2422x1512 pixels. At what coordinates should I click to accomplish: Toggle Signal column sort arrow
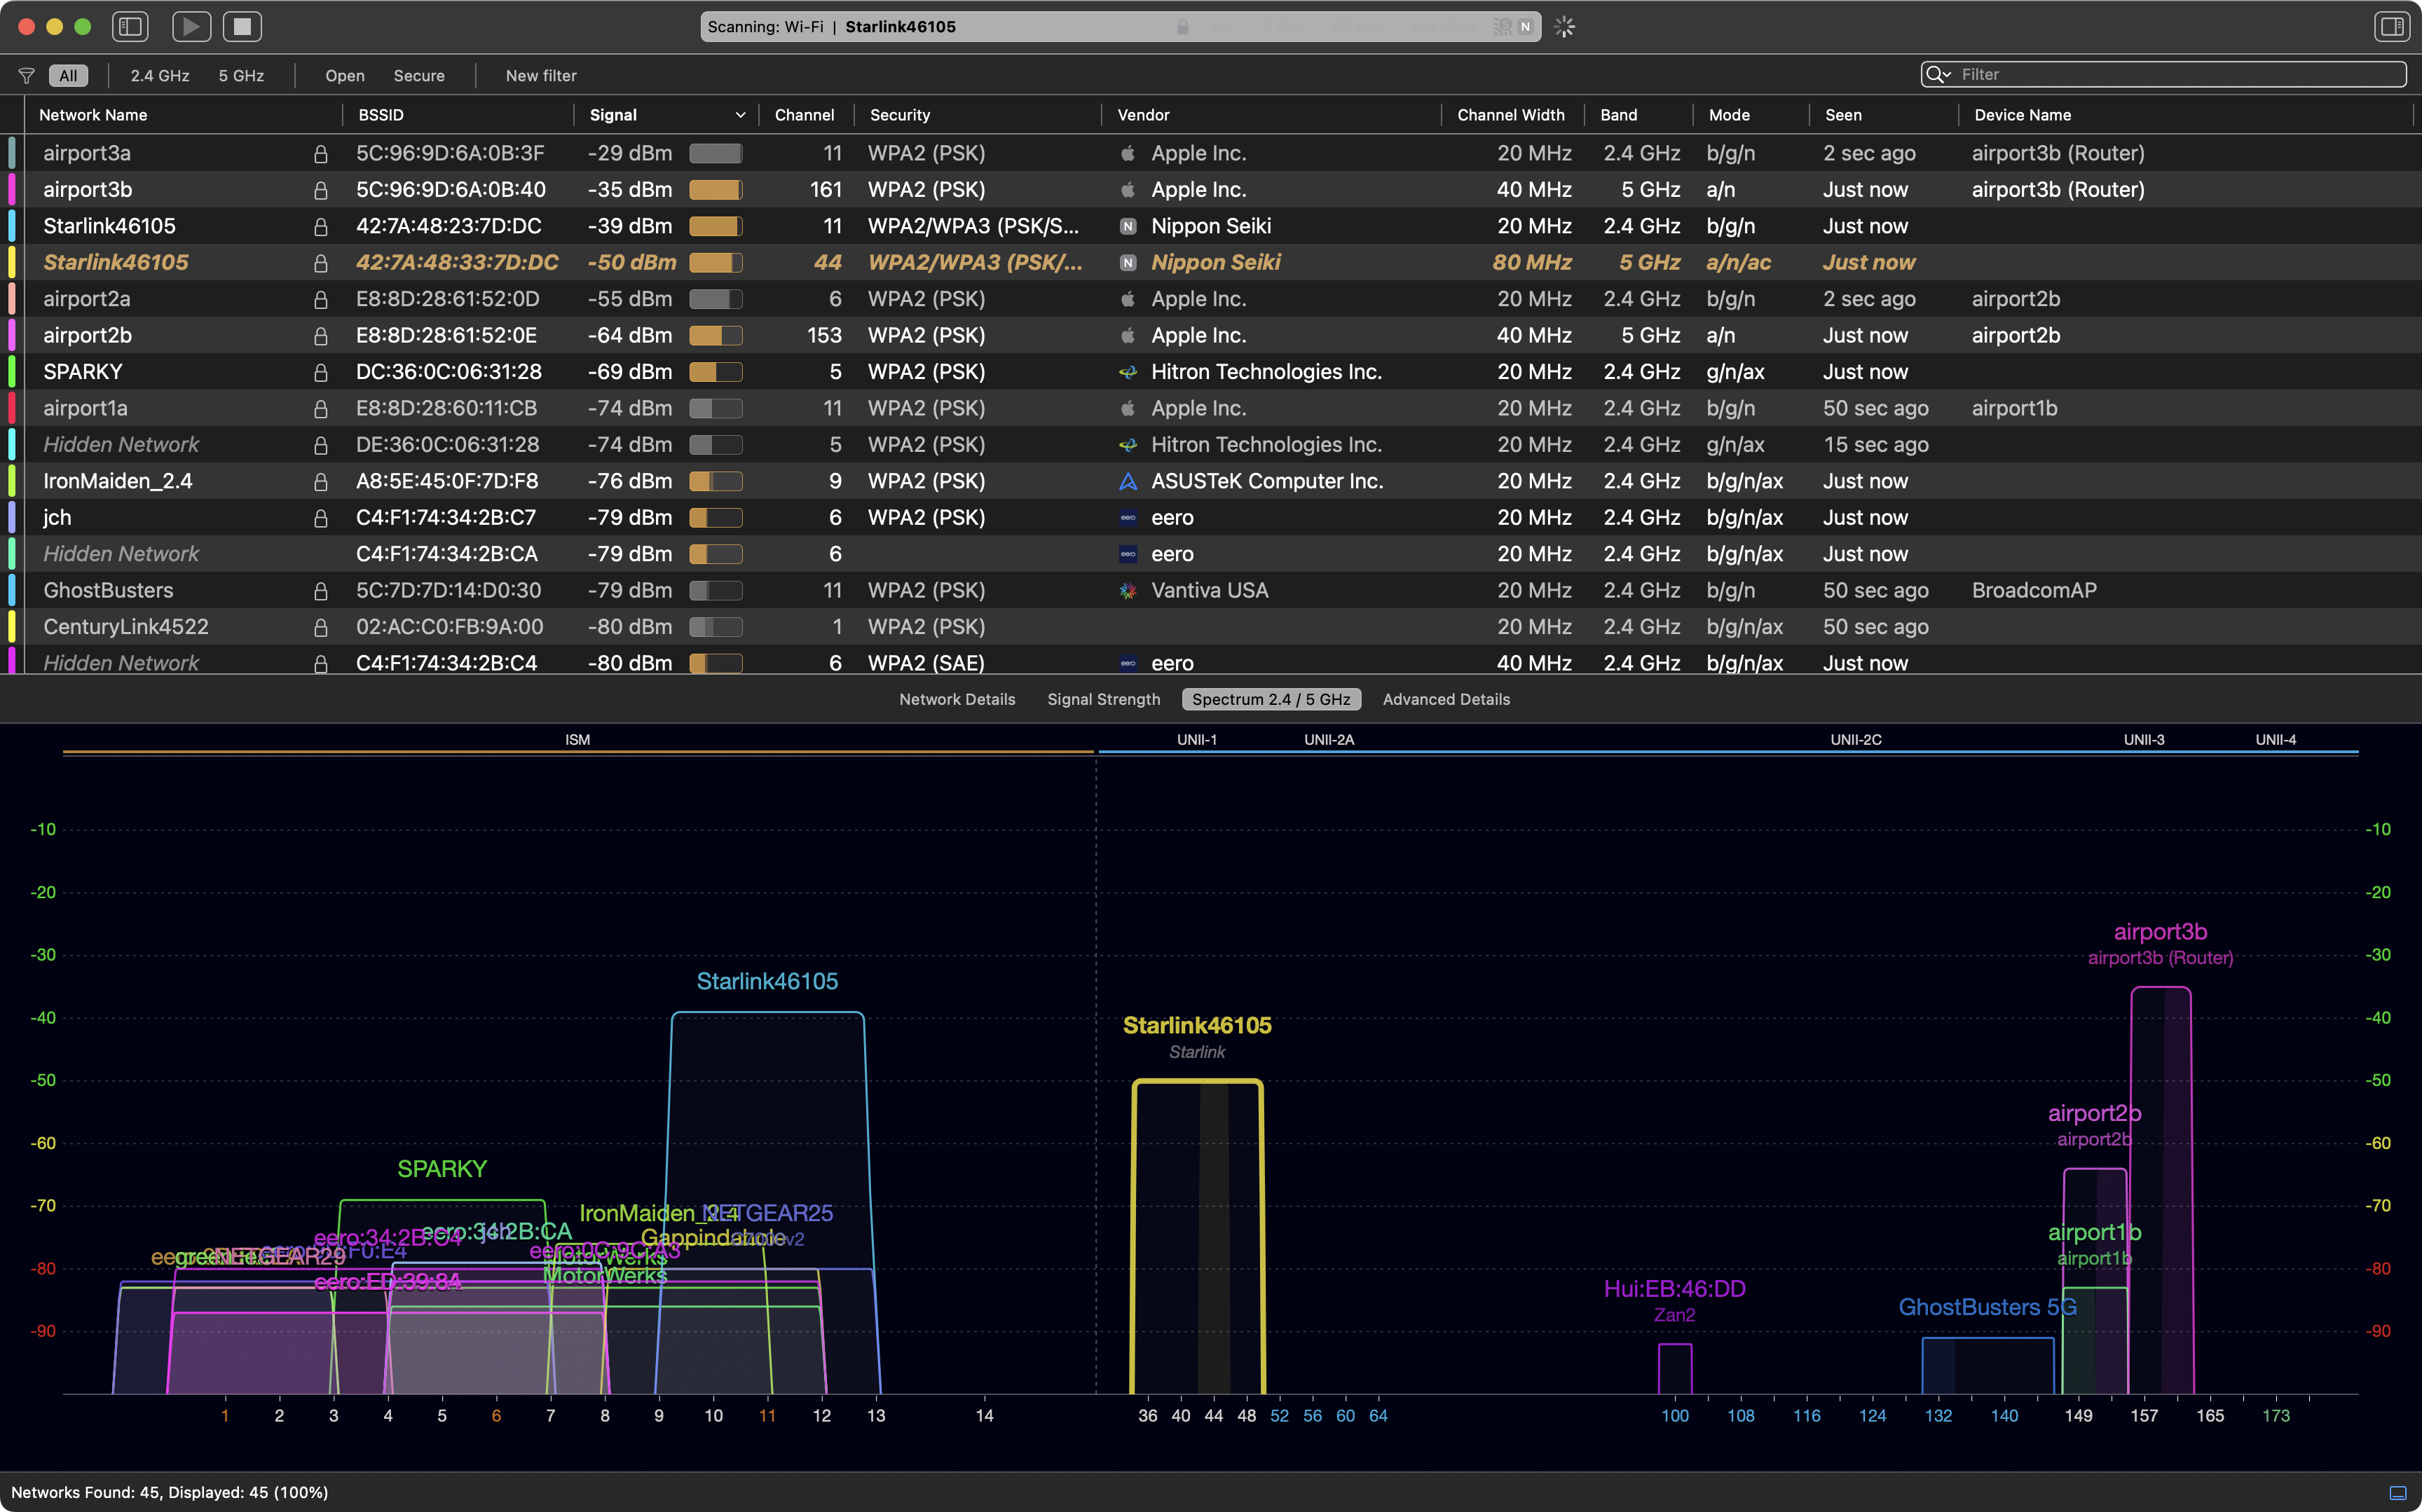(740, 115)
